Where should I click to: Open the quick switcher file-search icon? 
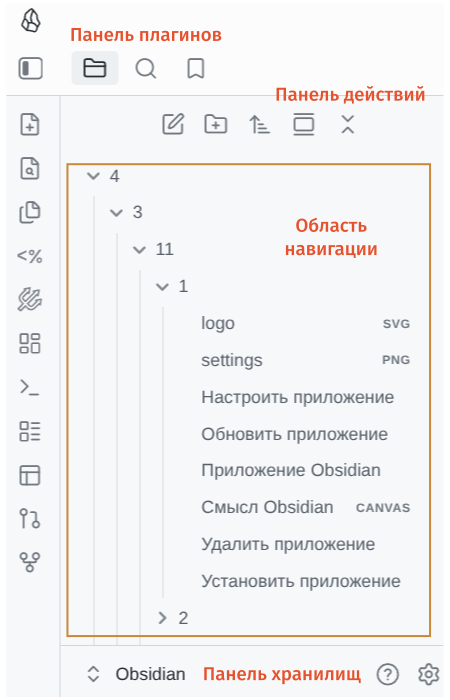click(x=30, y=168)
